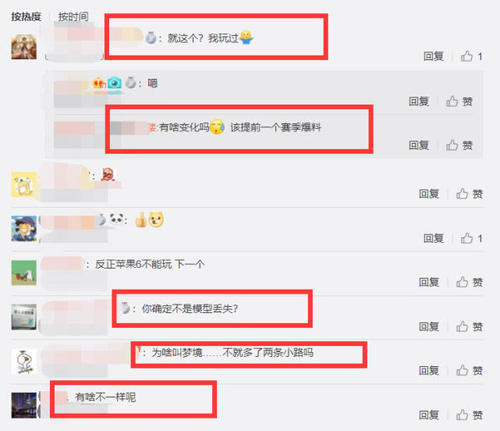Reply to the "为啥叫梦境" comment
This screenshot has width=500, height=431.
(429, 370)
